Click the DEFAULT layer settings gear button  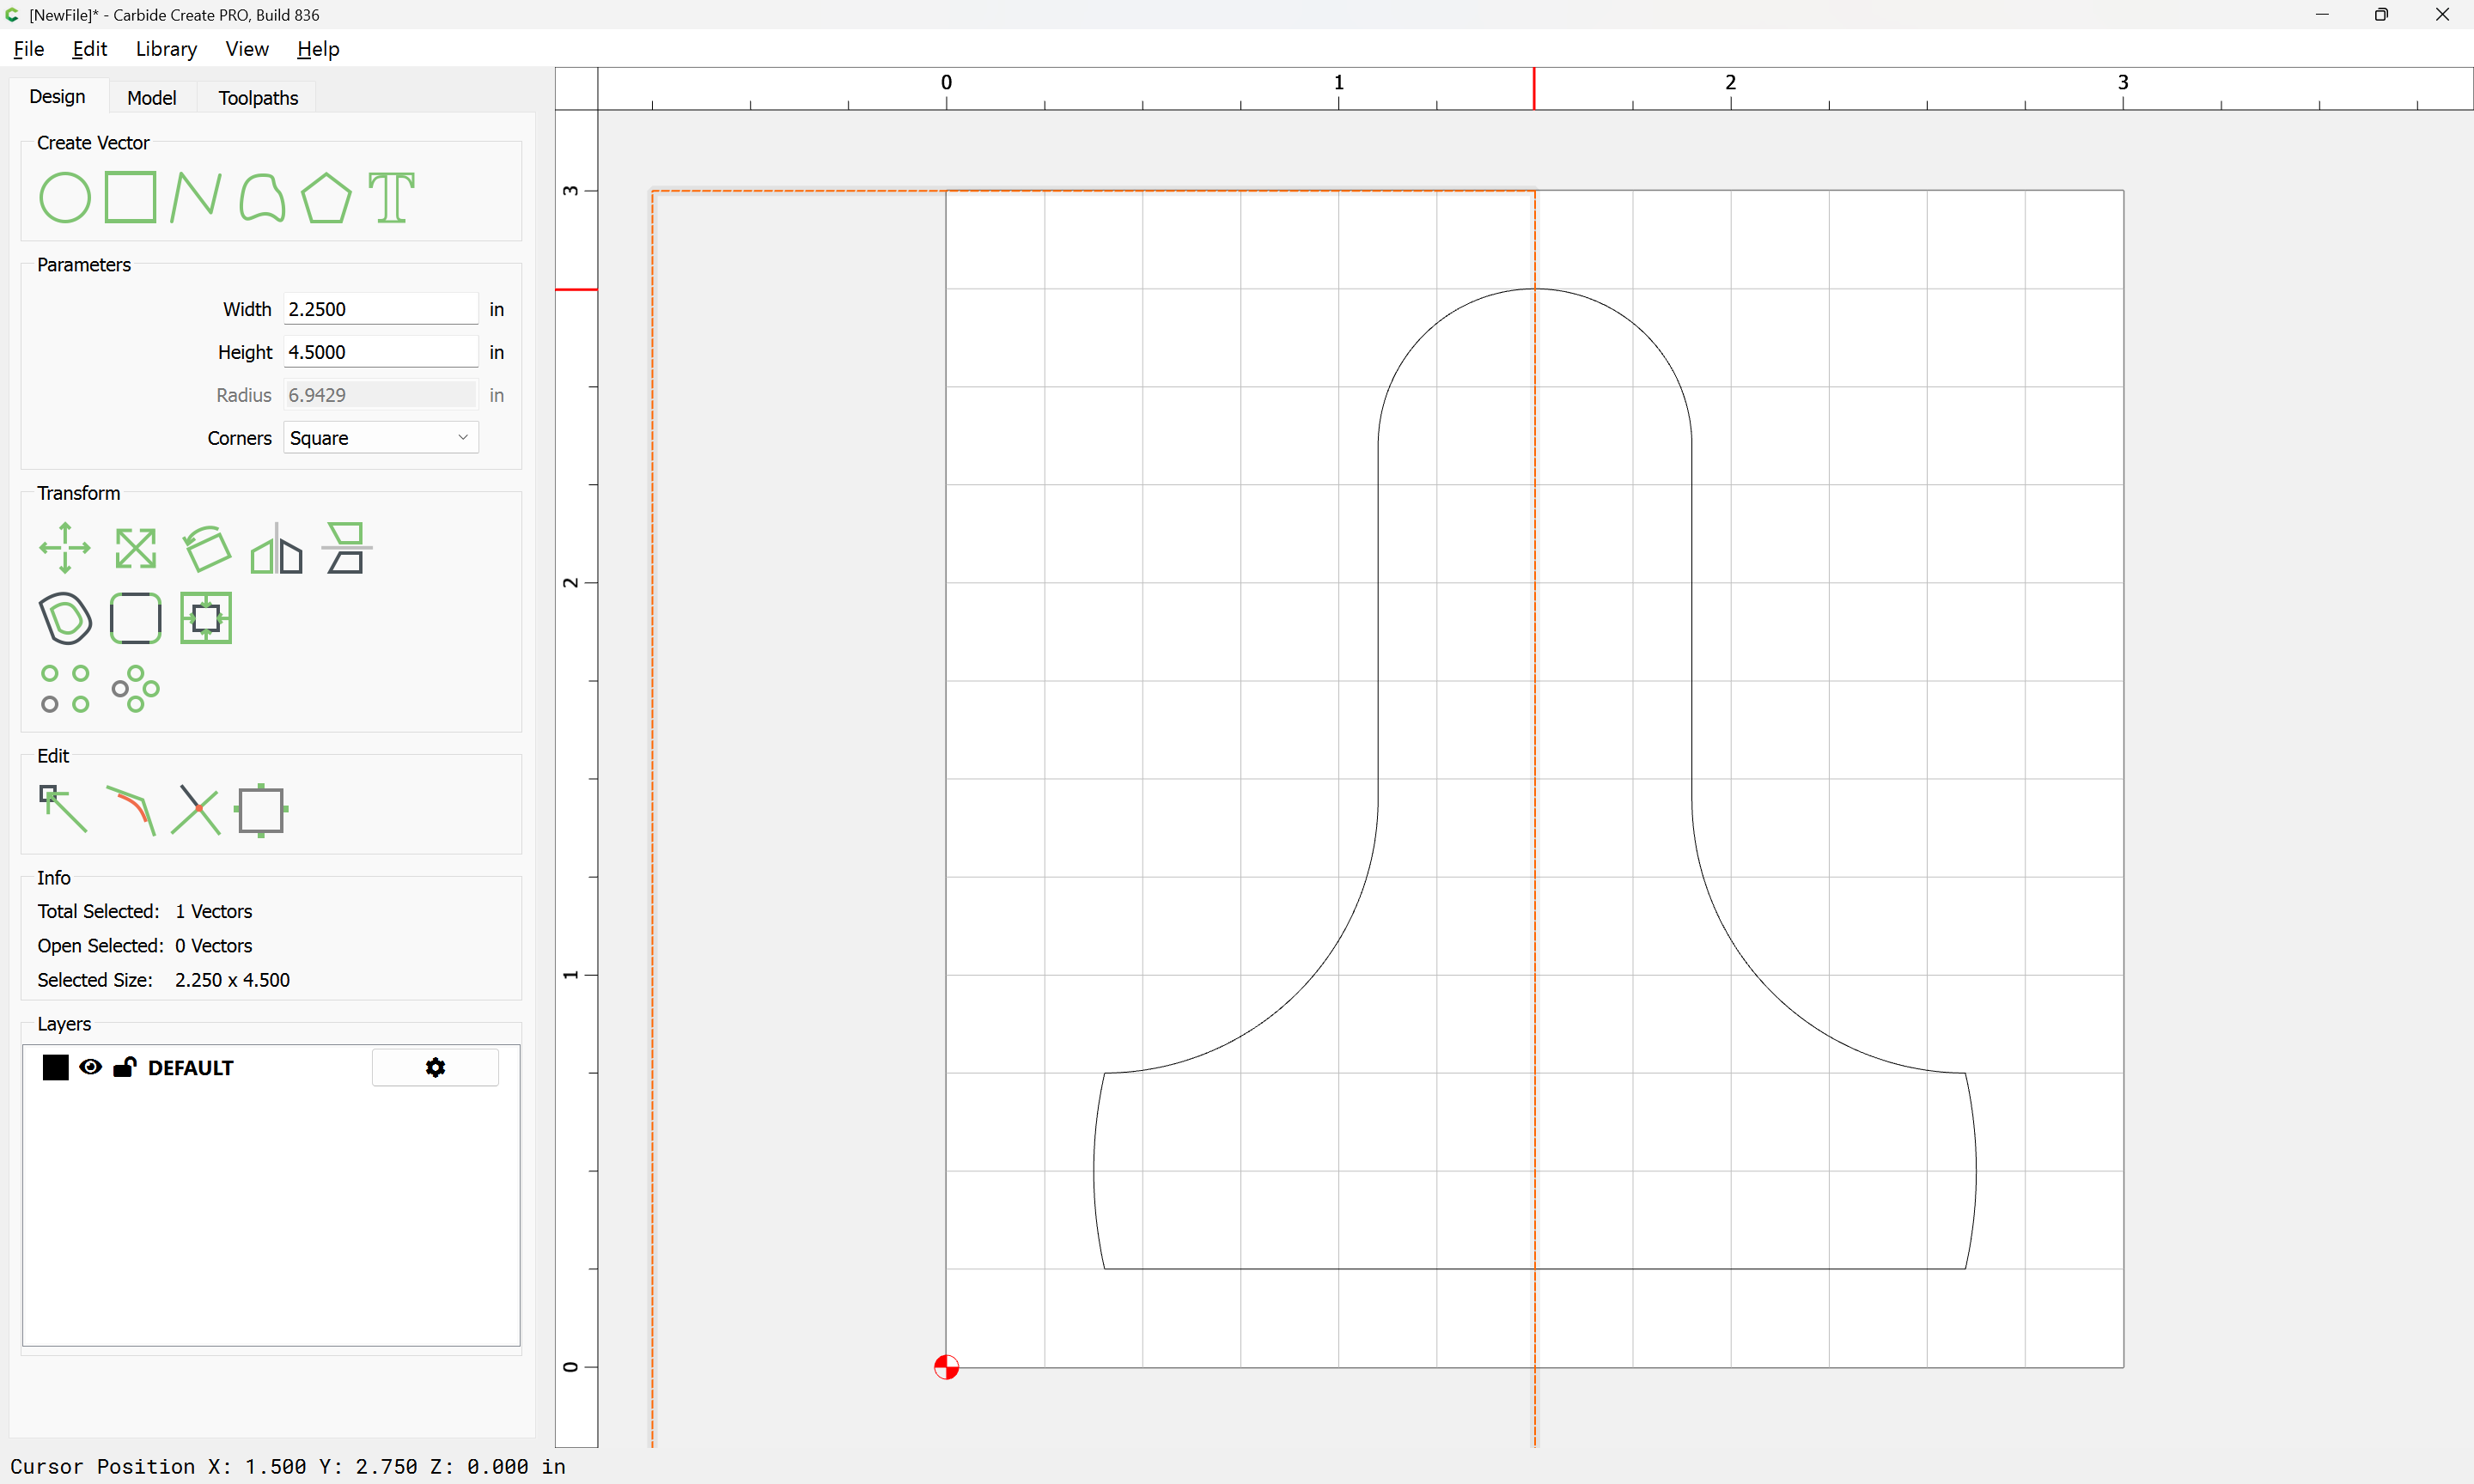pos(435,1067)
